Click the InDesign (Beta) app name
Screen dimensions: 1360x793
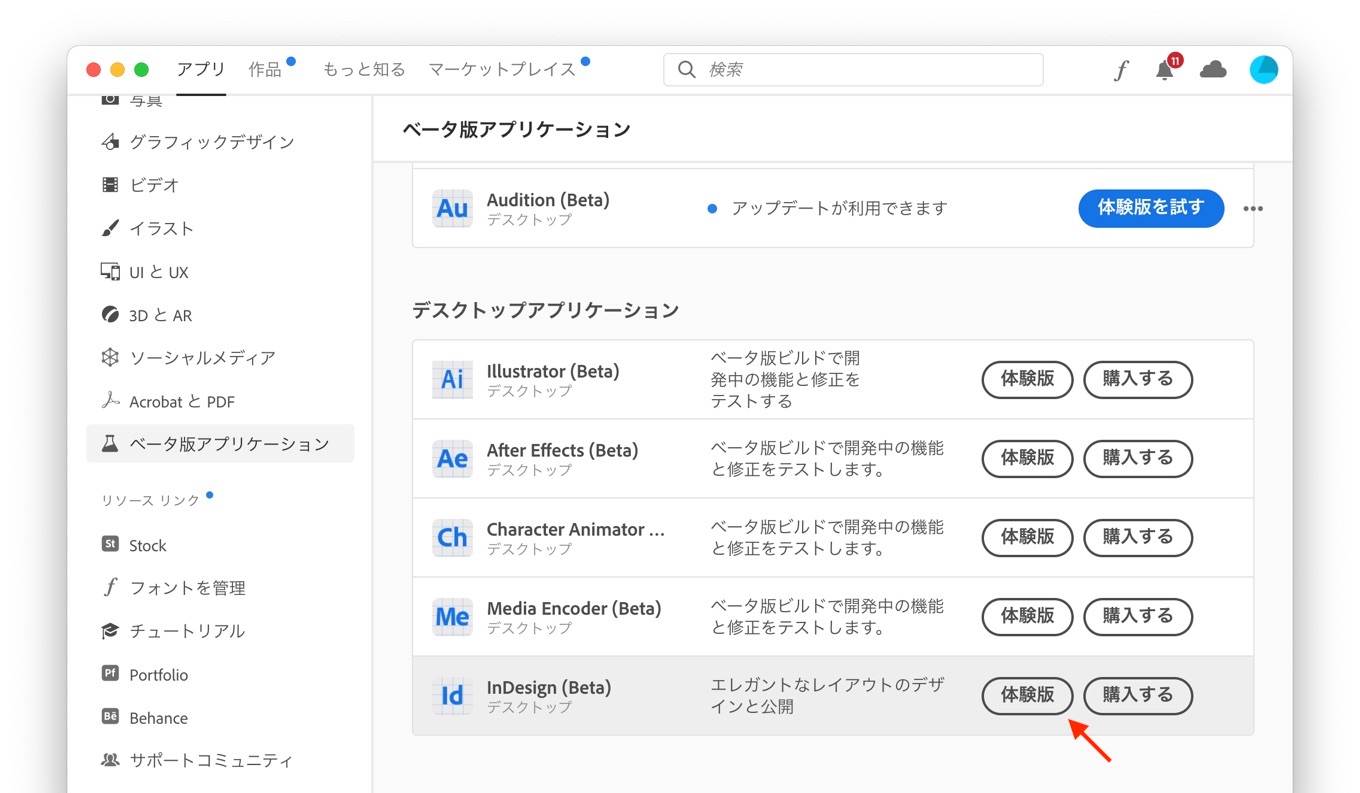point(549,687)
